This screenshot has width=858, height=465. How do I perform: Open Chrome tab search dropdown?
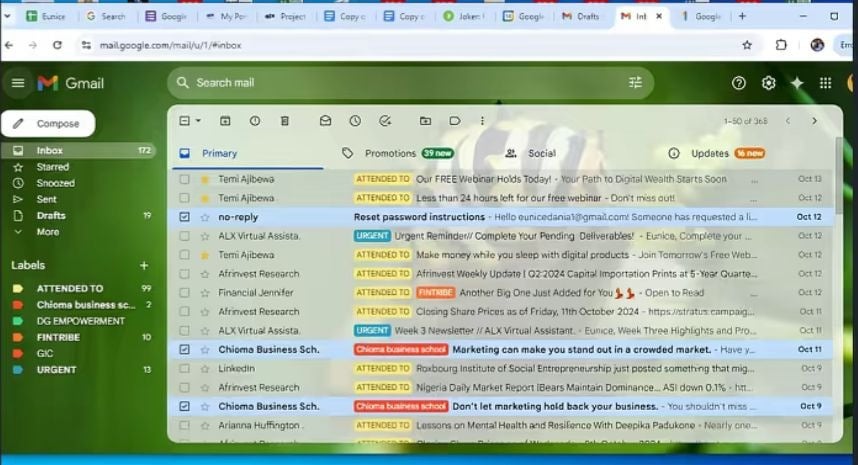coord(7,16)
